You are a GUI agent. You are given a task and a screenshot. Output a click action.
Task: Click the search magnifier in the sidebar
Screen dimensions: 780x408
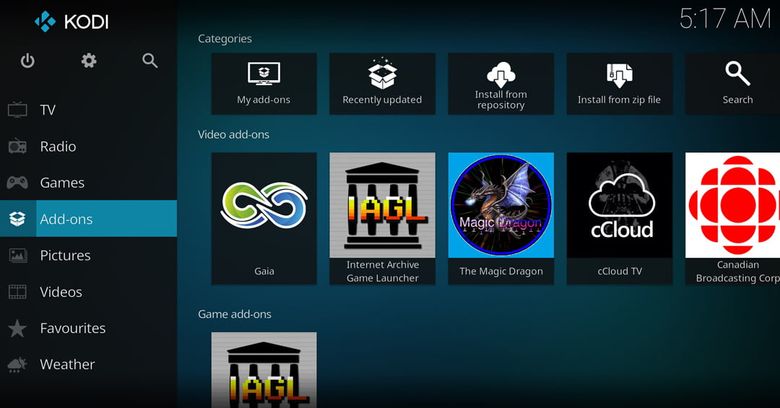coord(150,61)
